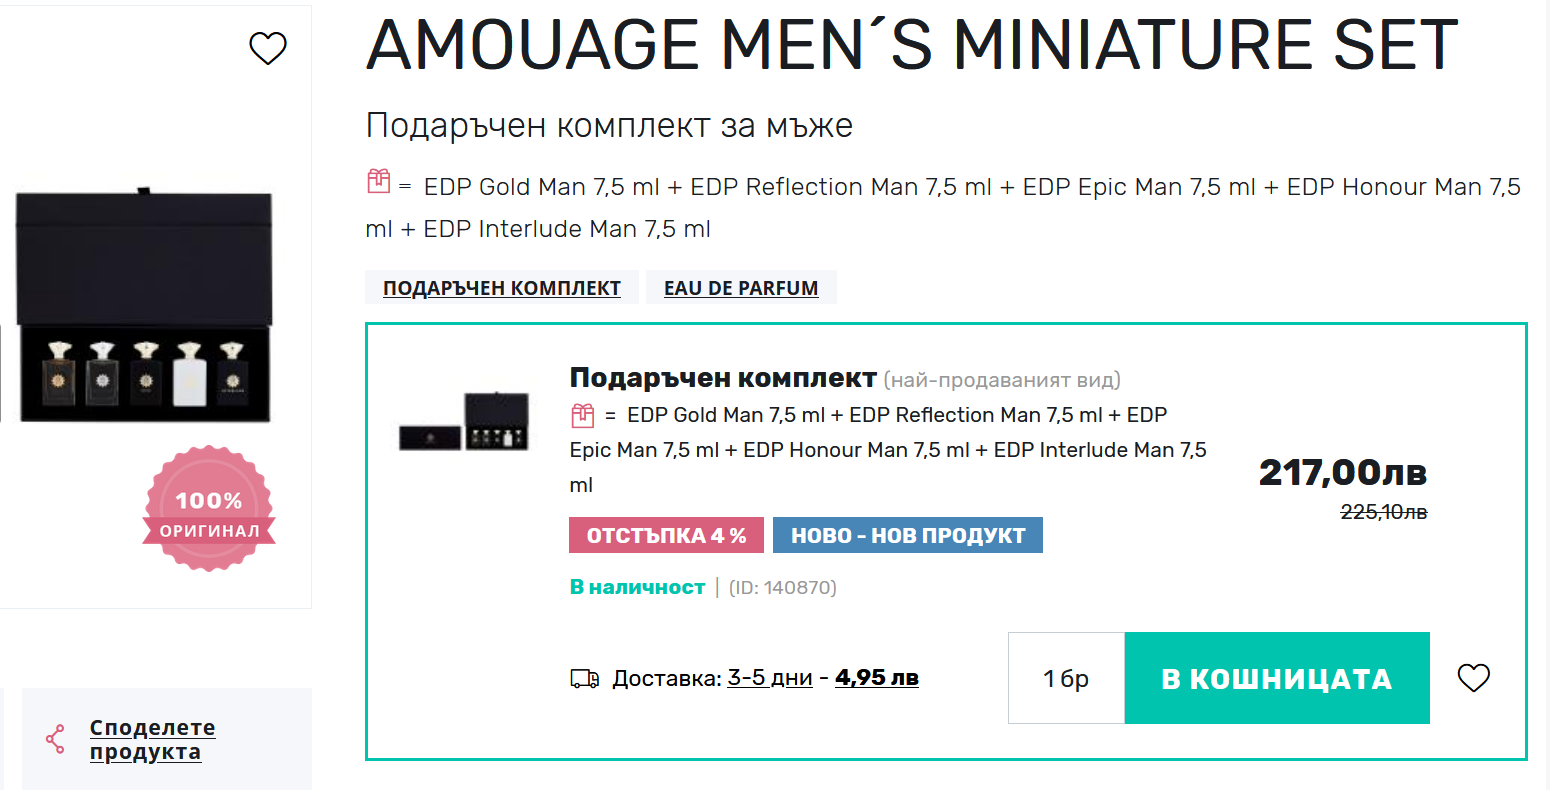Viewport: 1550px width, 790px height.
Task: Click the НОВО - НОВ ПРОДУКТ label
Action: coord(908,535)
